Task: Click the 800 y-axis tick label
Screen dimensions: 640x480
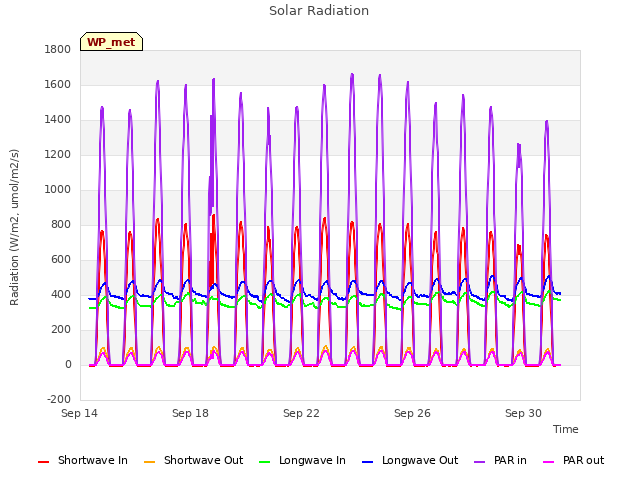Action: pos(61,224)
